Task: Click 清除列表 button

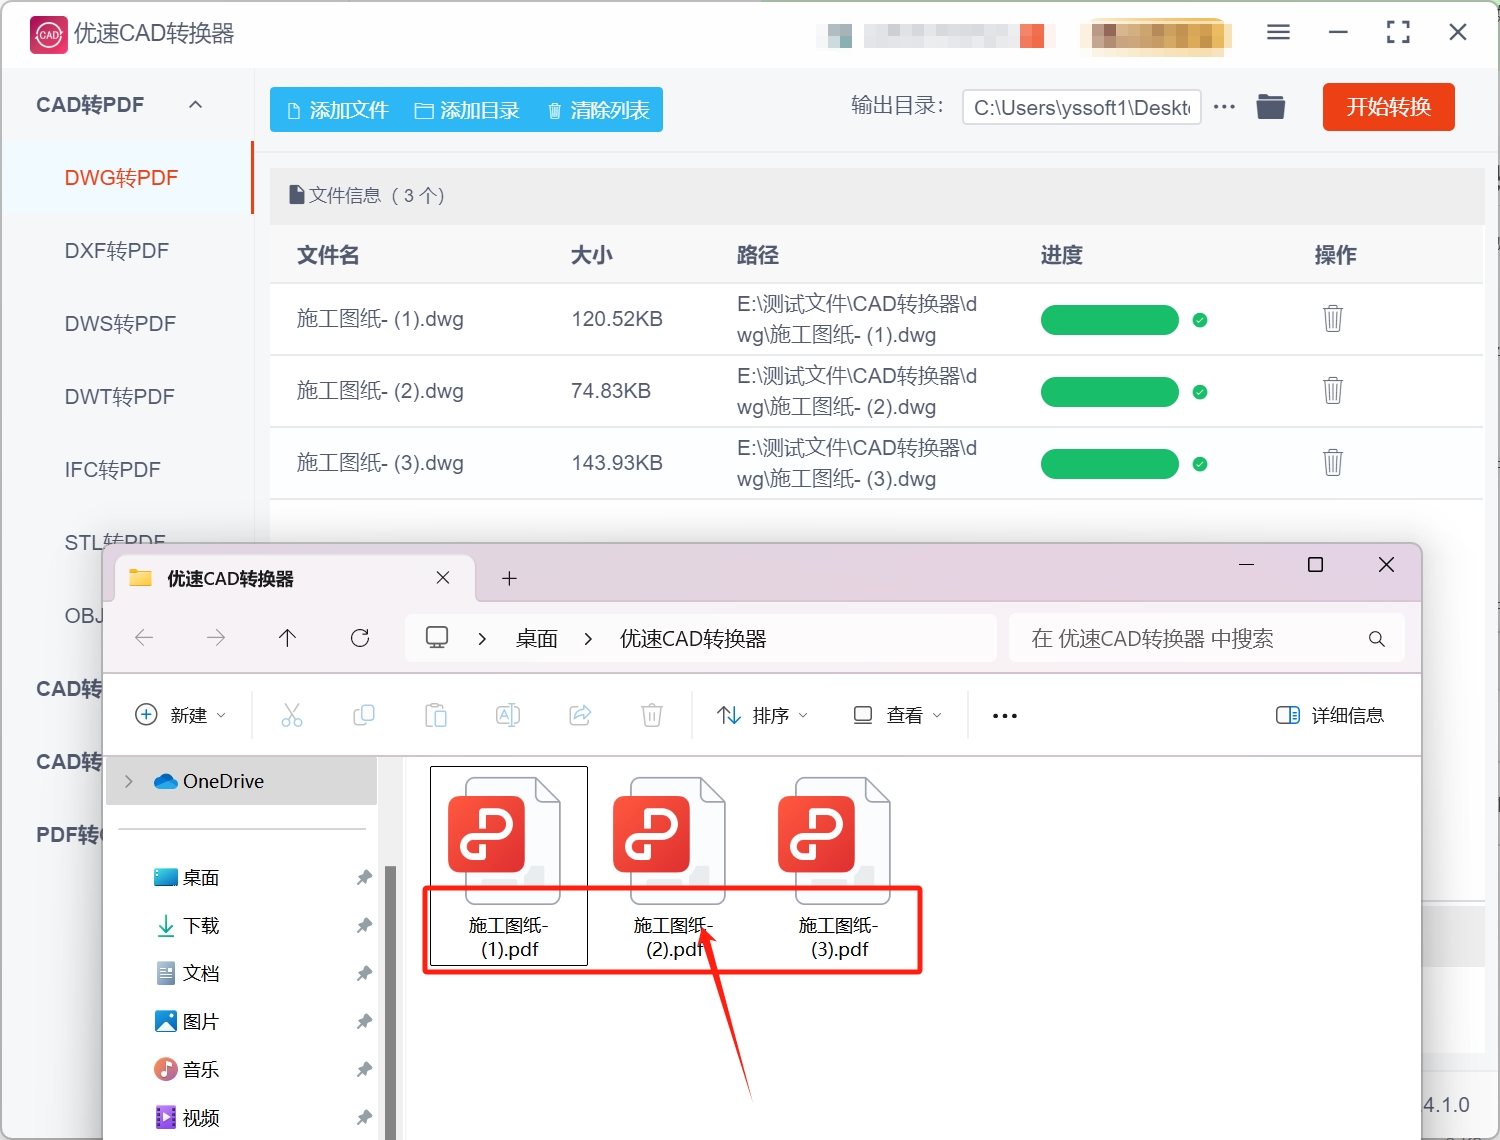Action: 598,110
